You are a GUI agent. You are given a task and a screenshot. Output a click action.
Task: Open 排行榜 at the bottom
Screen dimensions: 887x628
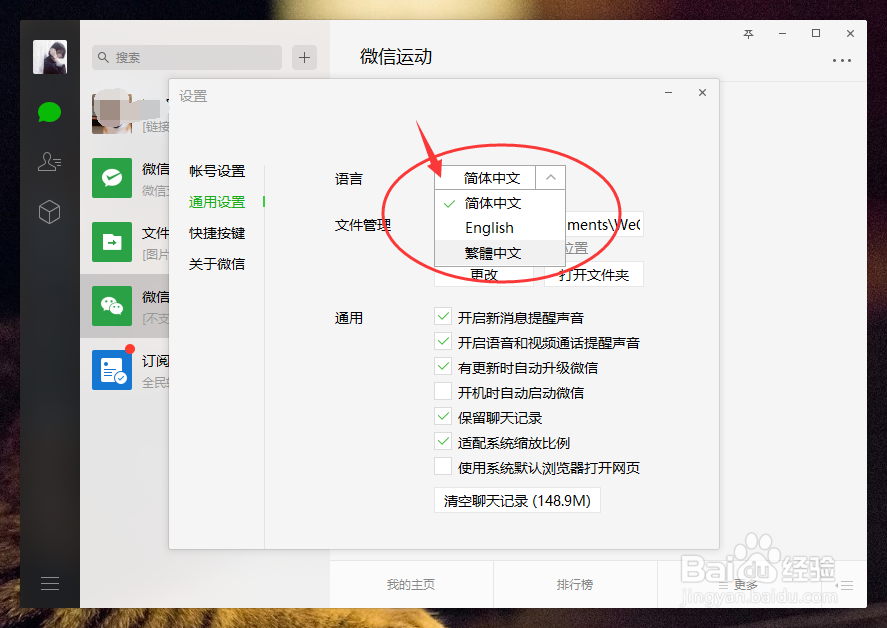(575, 584)
